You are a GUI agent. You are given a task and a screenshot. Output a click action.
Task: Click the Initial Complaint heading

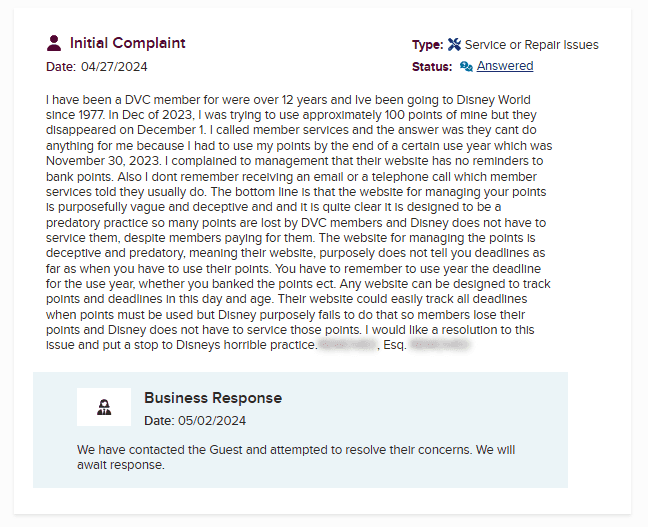[127, 43]
